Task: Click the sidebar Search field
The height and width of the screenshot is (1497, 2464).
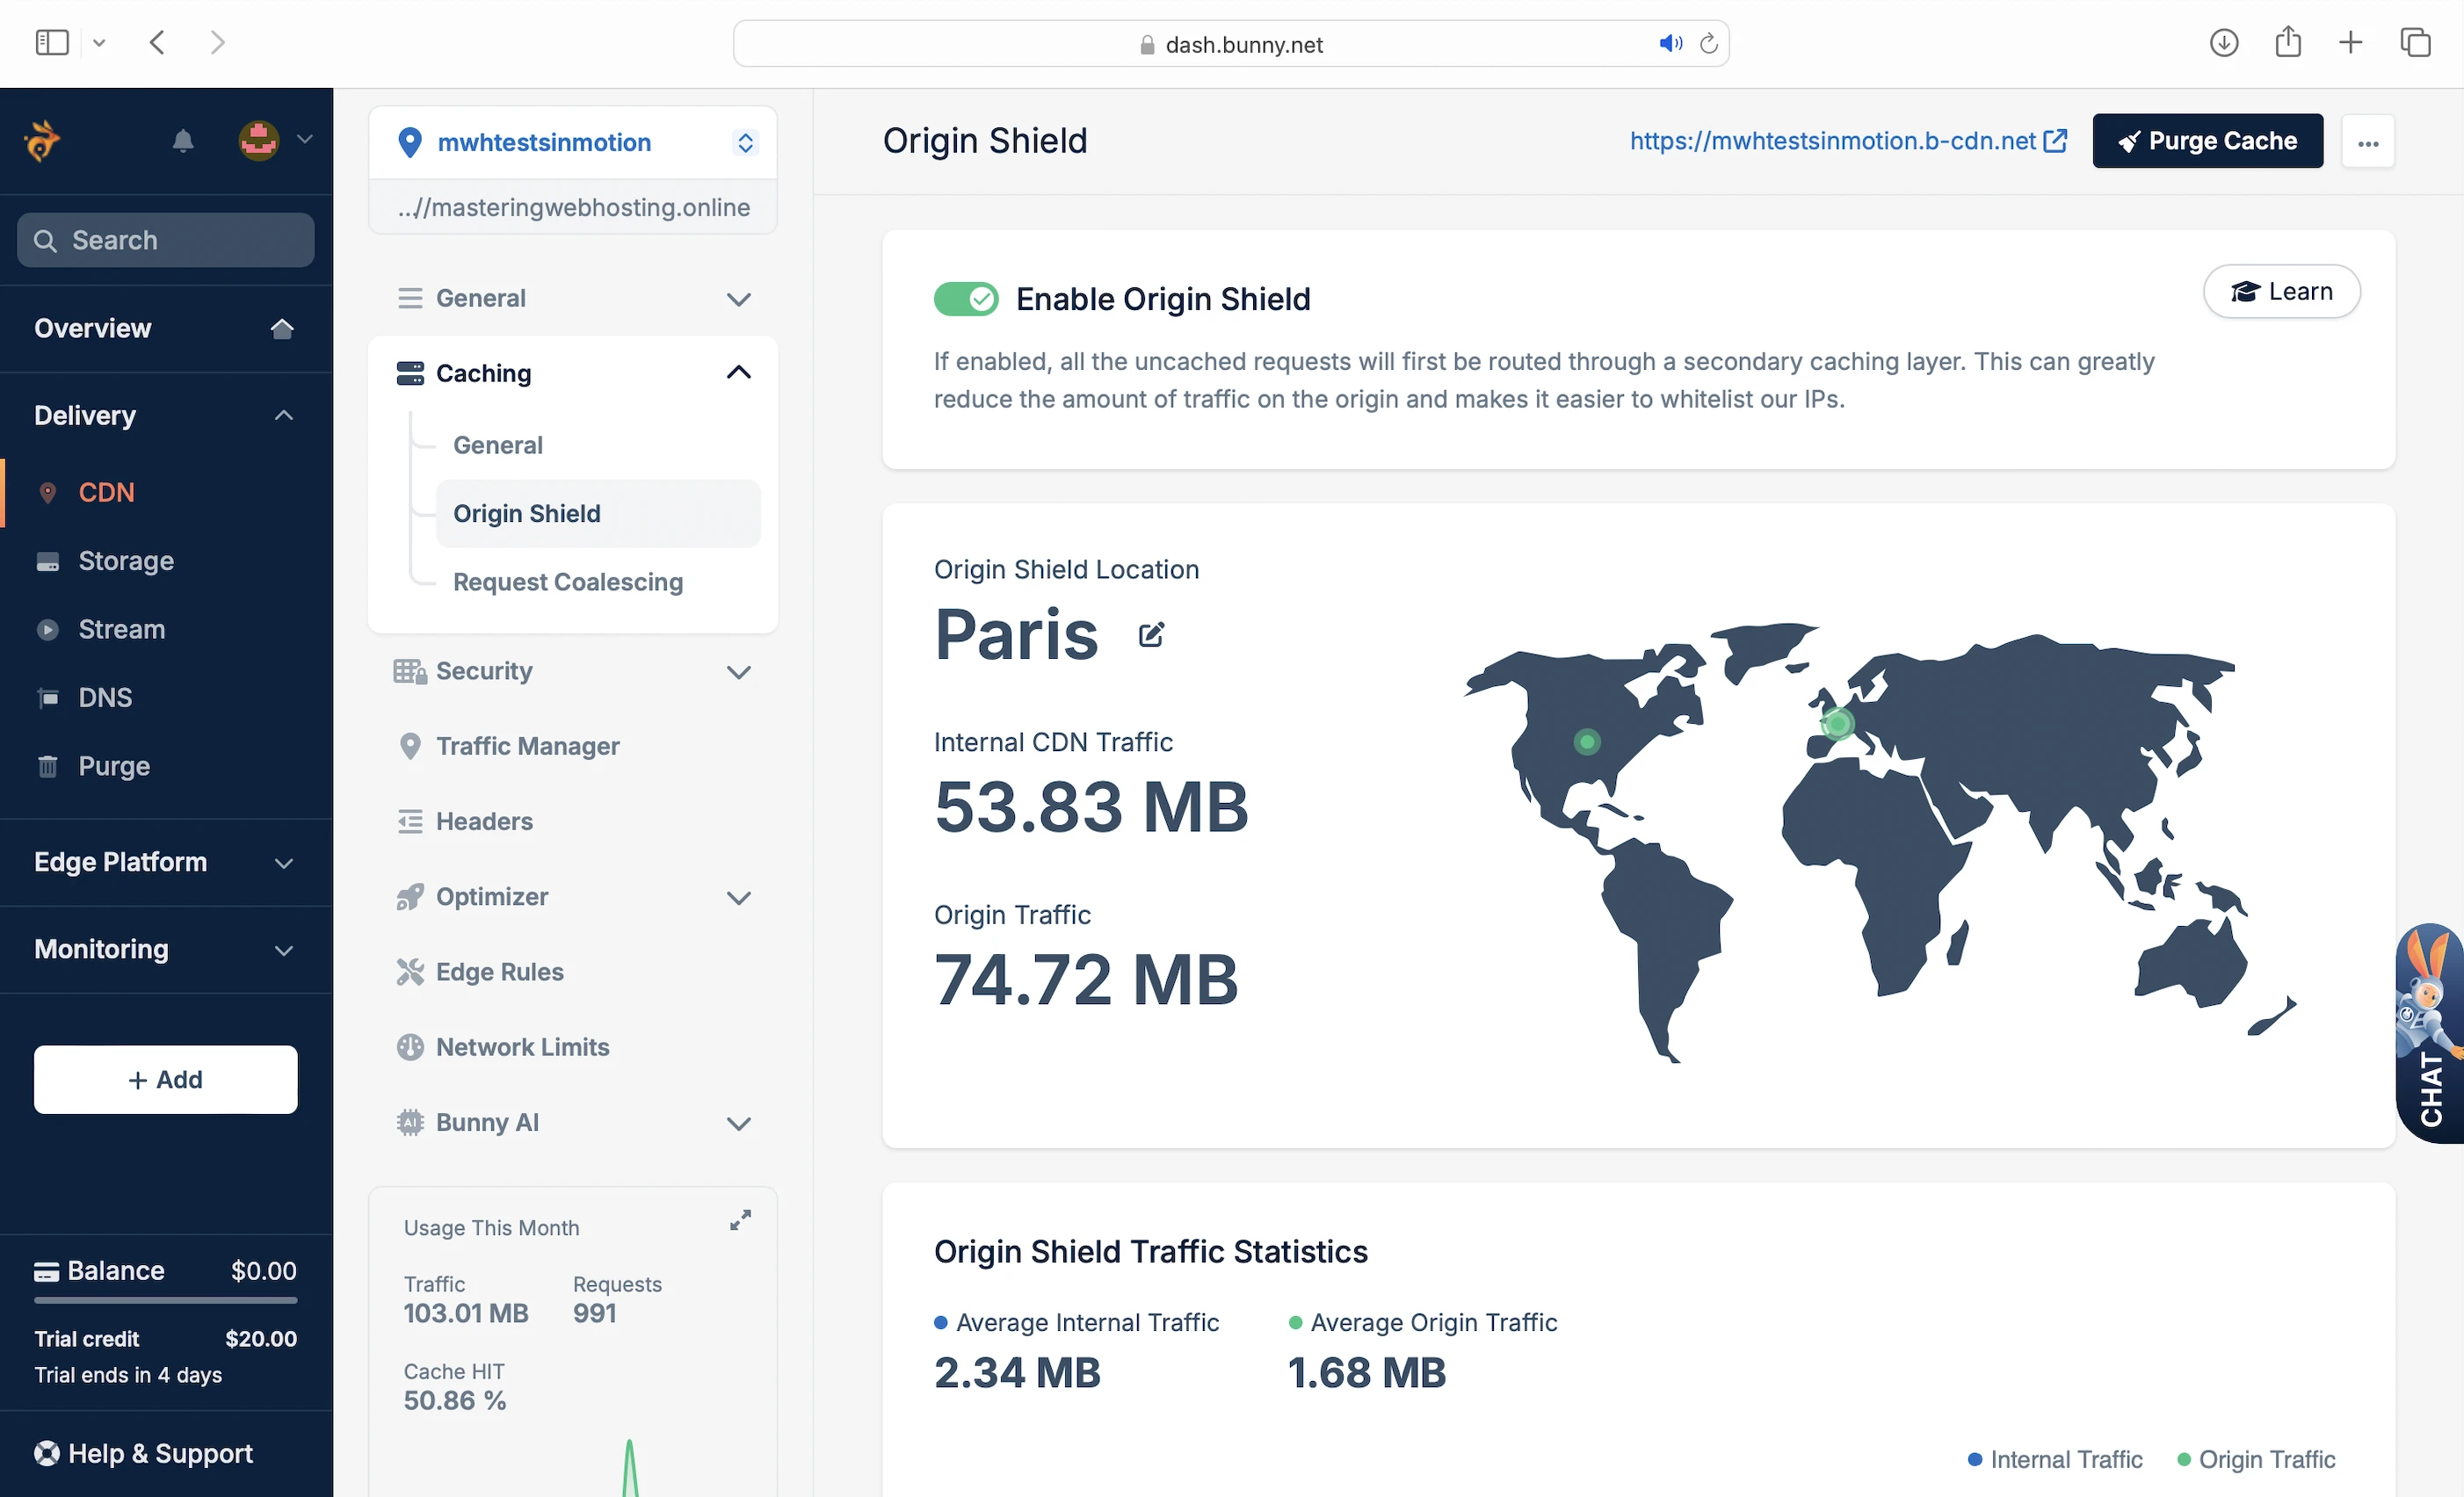Action: click(165, 240)
